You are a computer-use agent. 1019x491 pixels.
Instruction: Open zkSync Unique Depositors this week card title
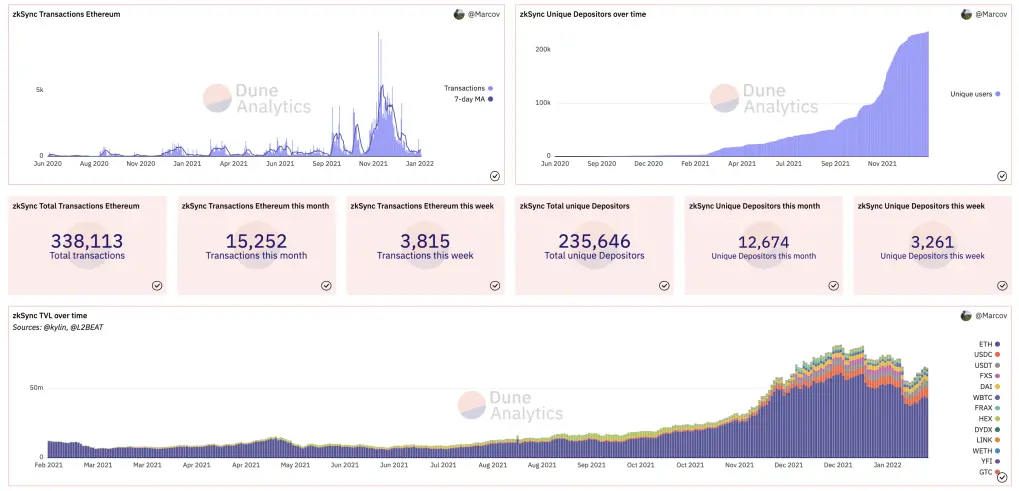click(921, 206)
